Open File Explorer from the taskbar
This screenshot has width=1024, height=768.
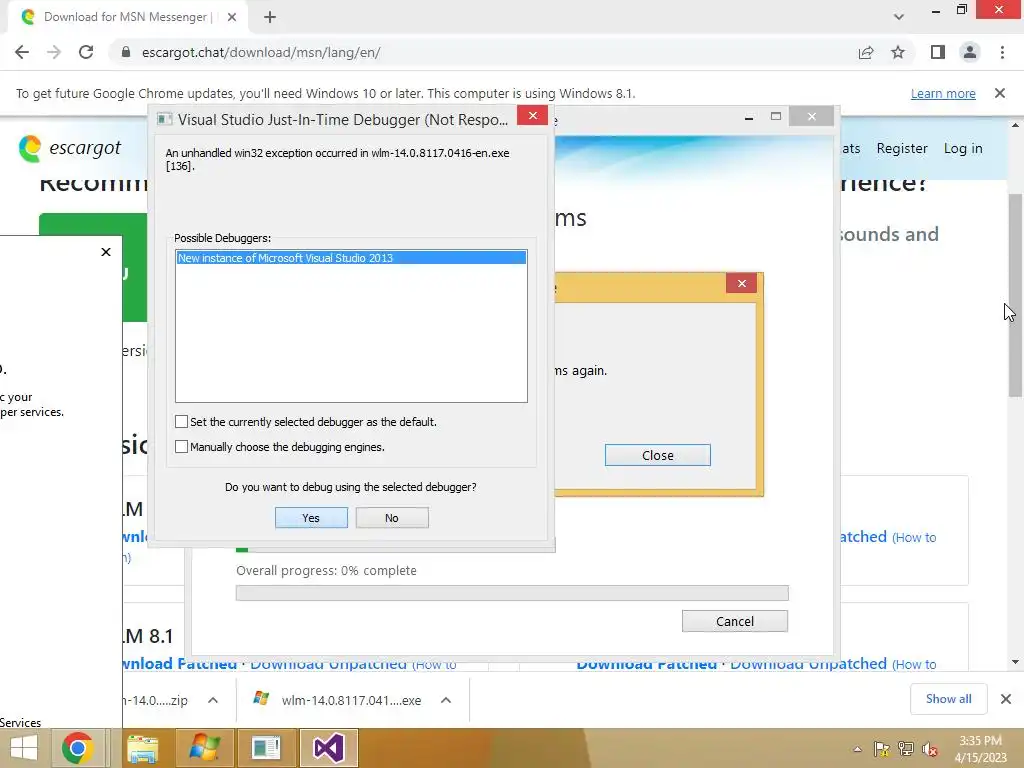coord(142,748)
